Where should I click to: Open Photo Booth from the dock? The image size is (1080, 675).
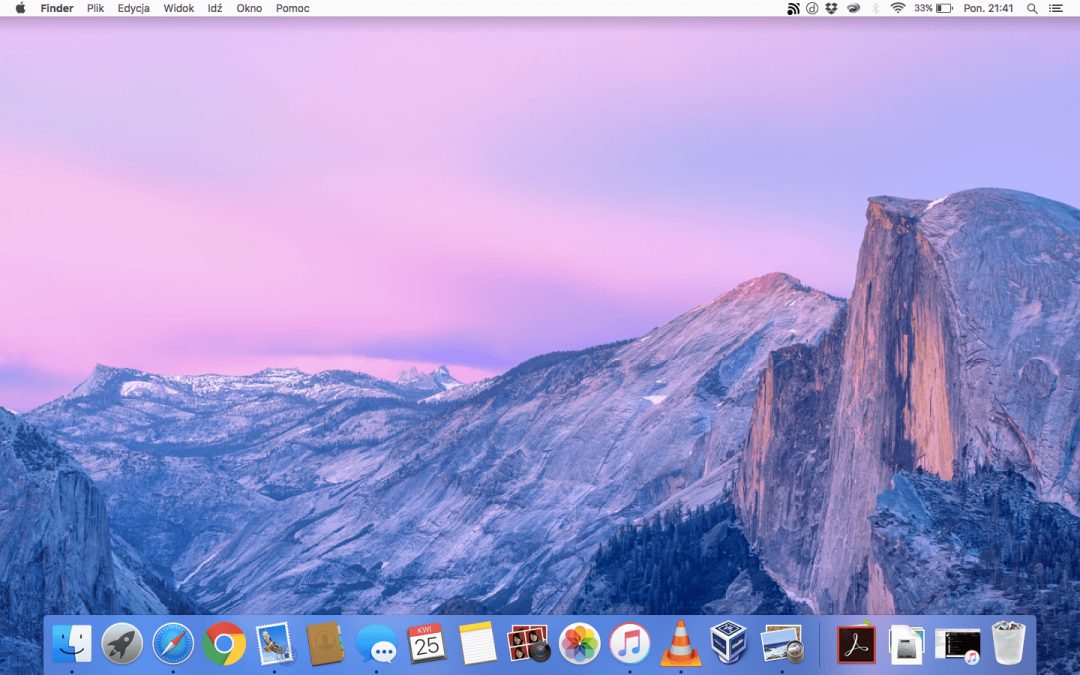click(528, 644)
